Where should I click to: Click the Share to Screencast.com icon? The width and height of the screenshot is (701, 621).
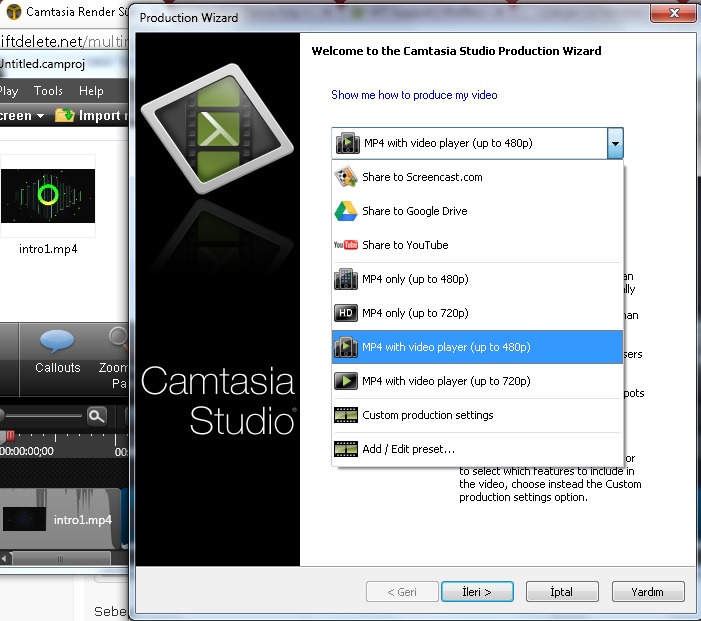tap(346, 177)
